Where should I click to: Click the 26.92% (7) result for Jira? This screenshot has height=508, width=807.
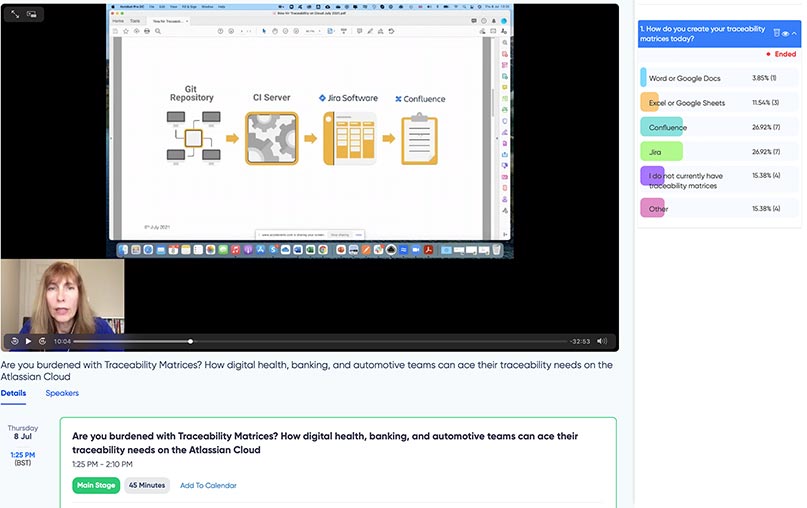766,152
